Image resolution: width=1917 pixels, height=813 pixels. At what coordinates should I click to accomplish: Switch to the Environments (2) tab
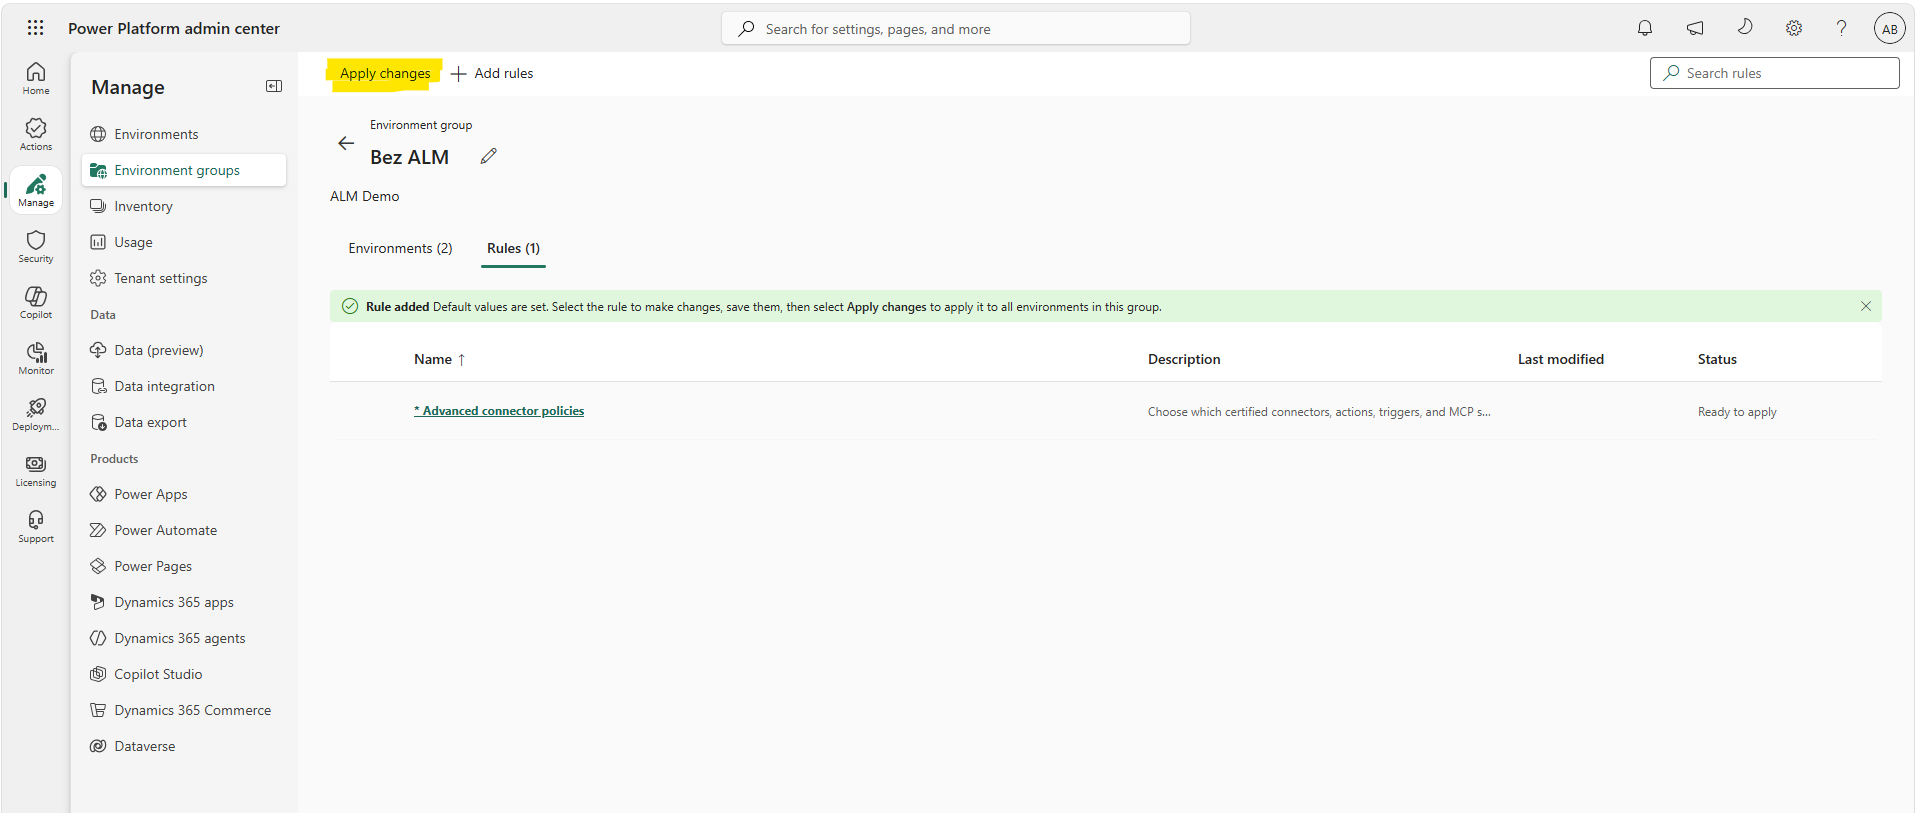click(x=400, y=248)
